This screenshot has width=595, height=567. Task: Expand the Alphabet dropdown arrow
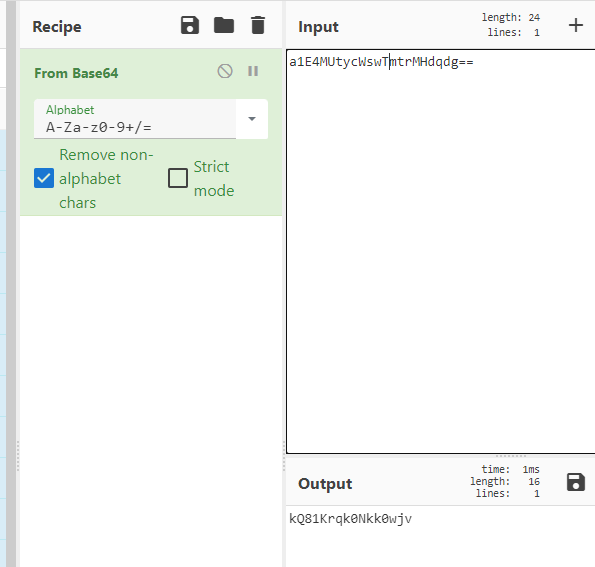252,119
